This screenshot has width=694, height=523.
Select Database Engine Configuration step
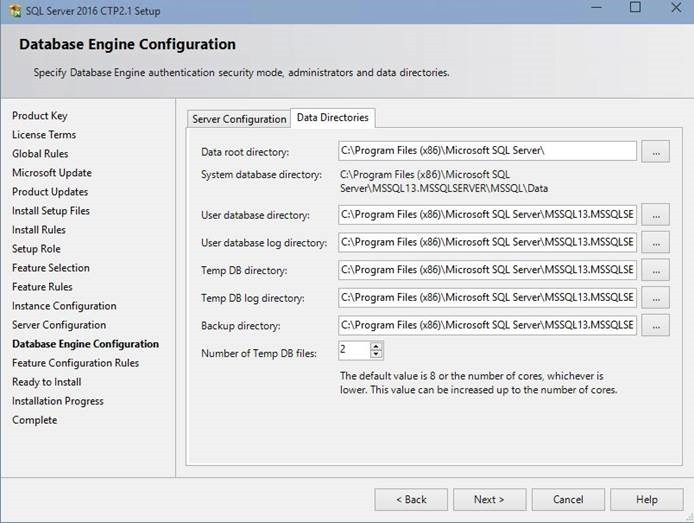pos(85,344)
